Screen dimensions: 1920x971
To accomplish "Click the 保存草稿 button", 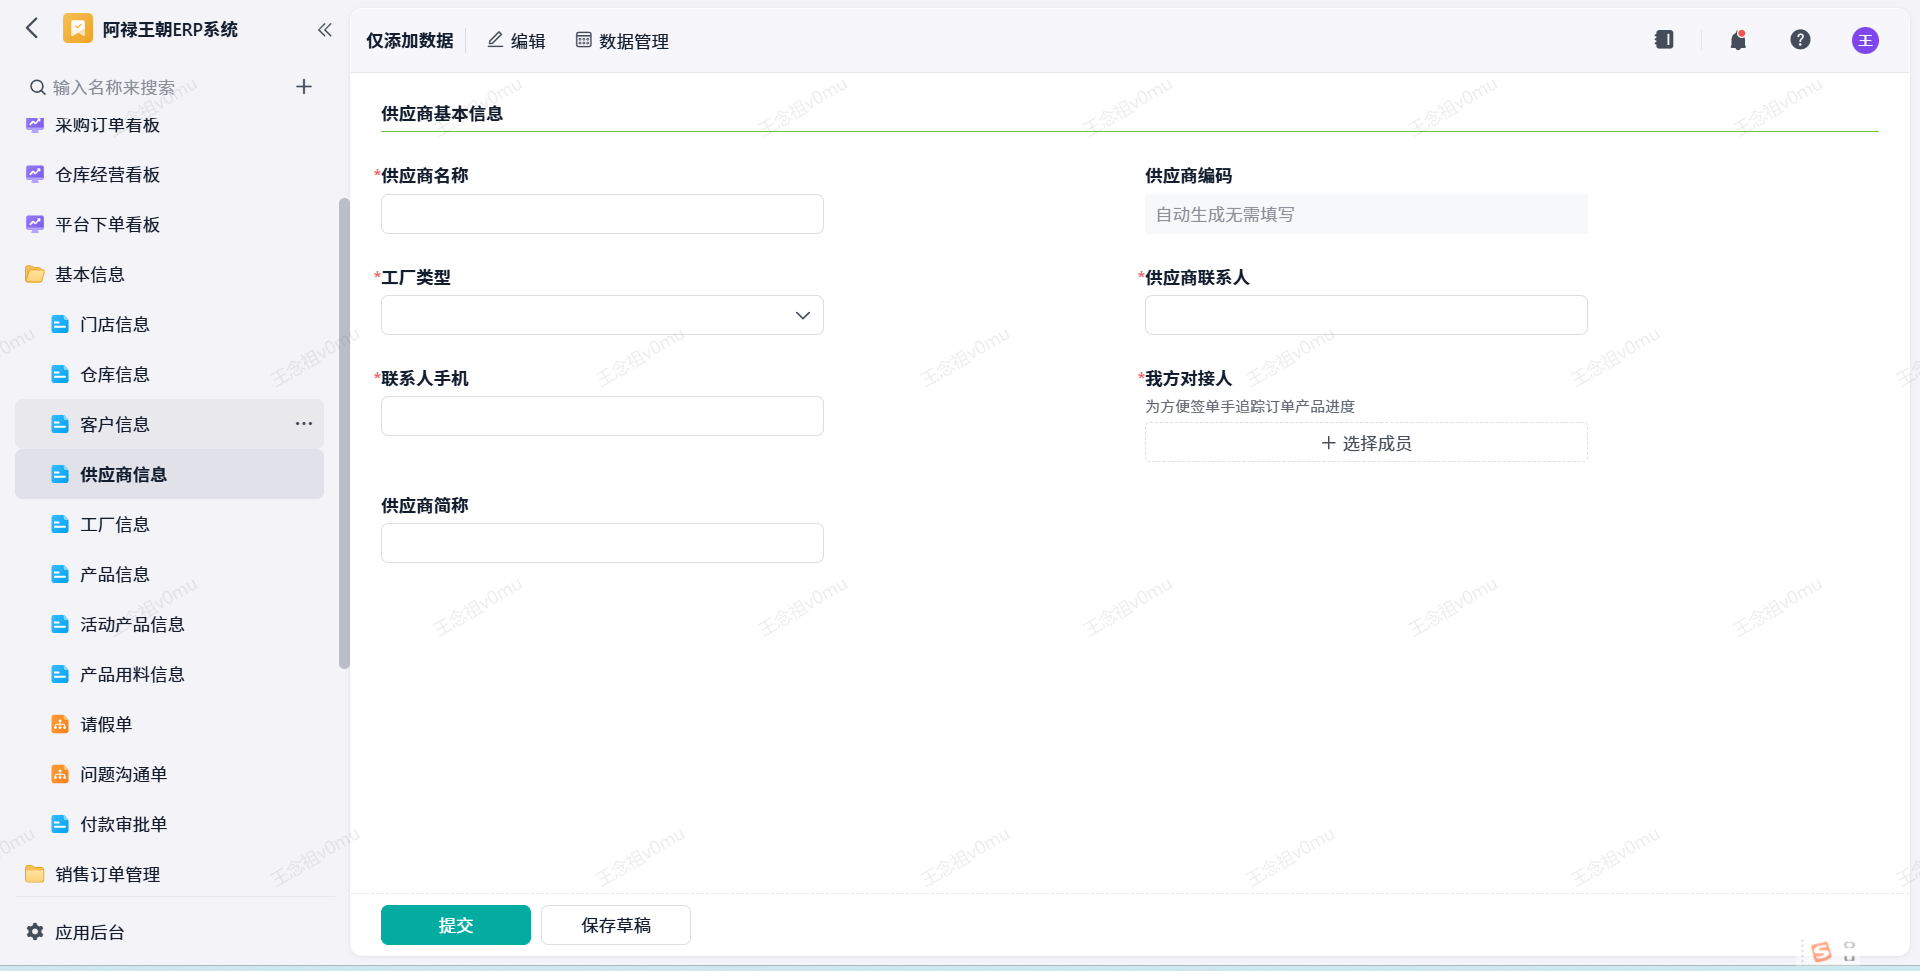I will 616,925.
